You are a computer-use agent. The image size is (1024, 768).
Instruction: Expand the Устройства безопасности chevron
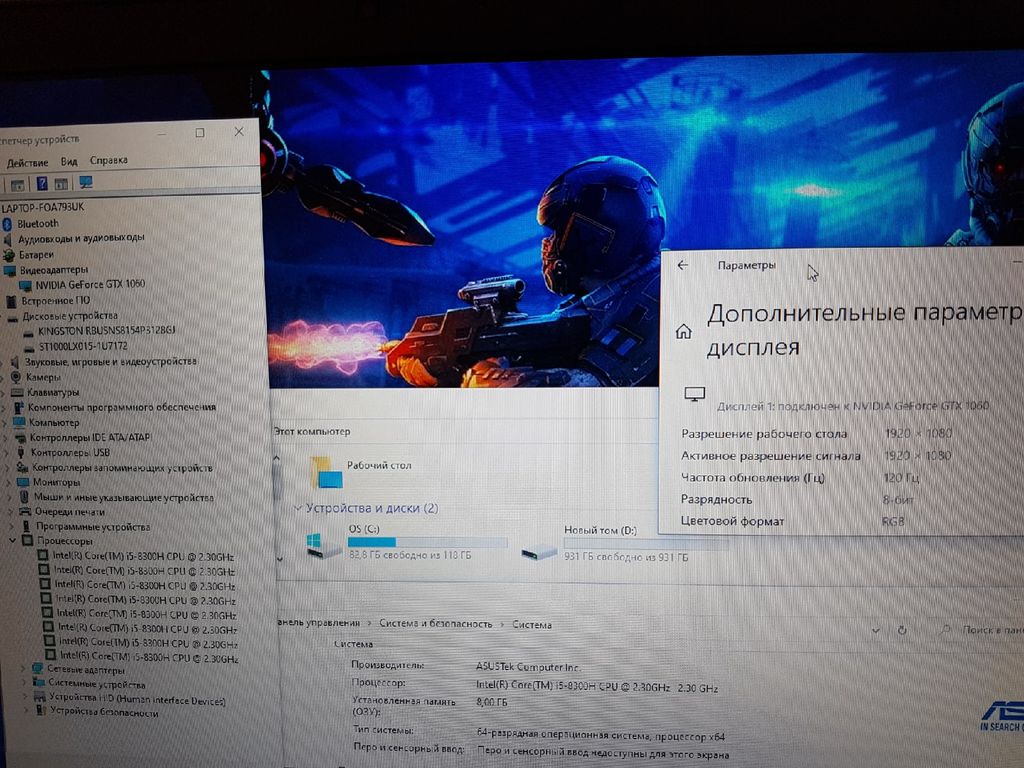[29, 711]
